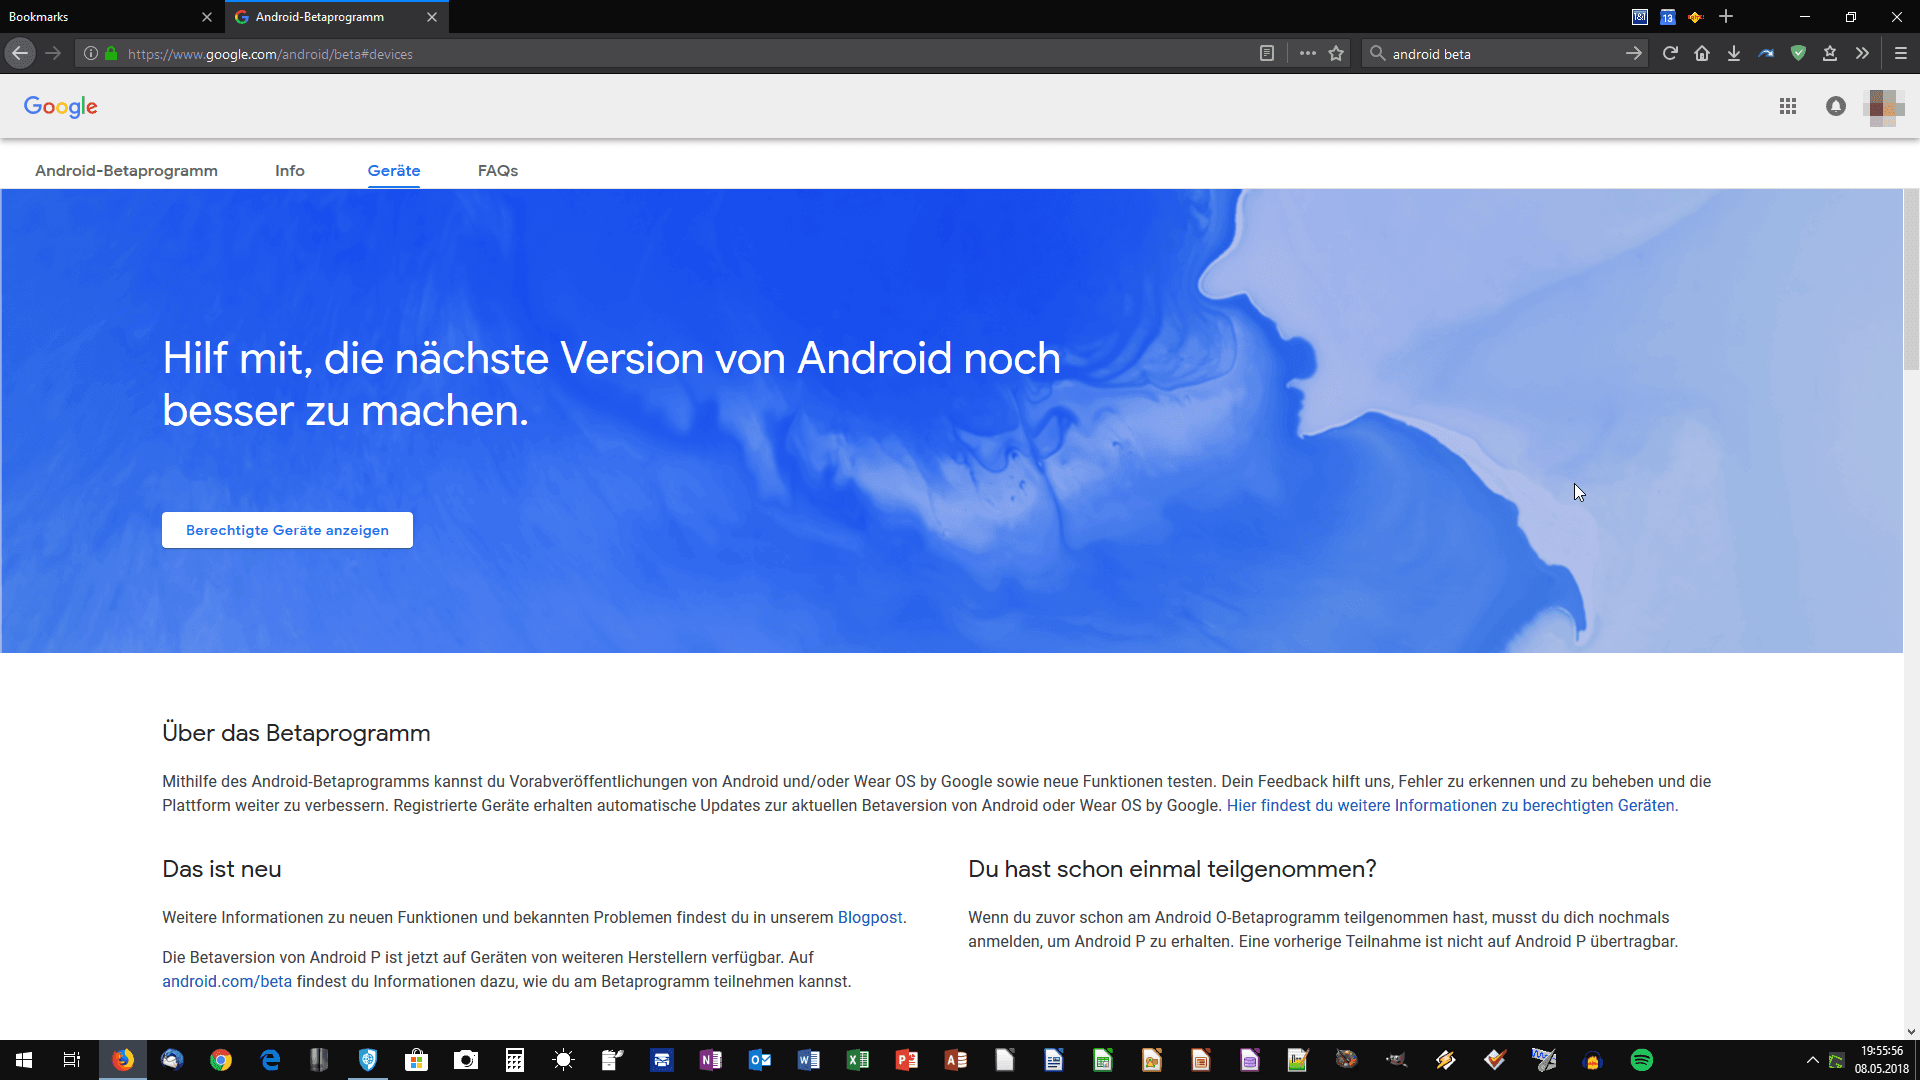Click scrollbar down arrow
The height and width of the screenshot is (1080, 1920).
coord(1911,1031)
